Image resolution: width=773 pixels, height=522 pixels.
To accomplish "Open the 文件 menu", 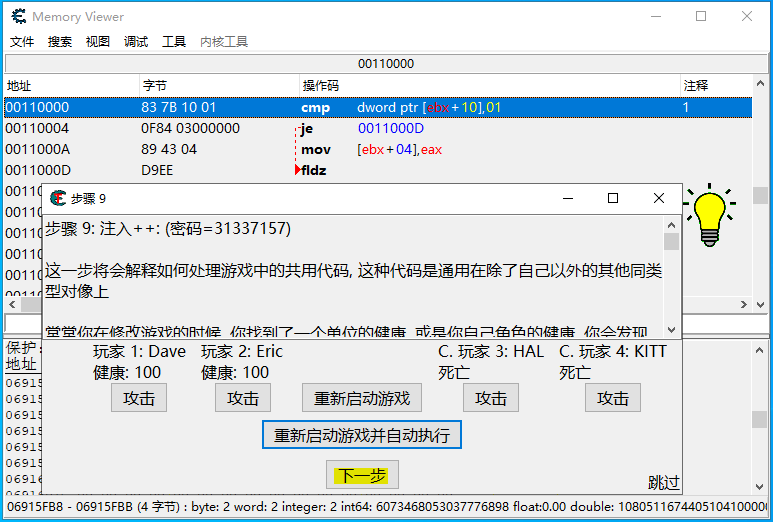I will (22, 42).
